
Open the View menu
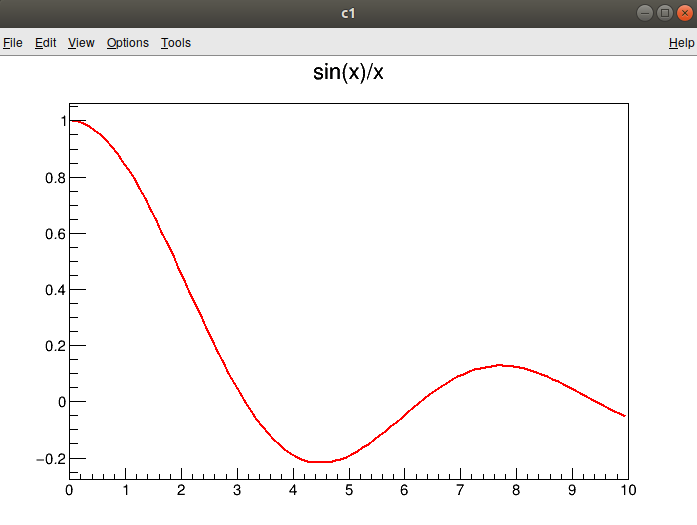coord(81,43)
